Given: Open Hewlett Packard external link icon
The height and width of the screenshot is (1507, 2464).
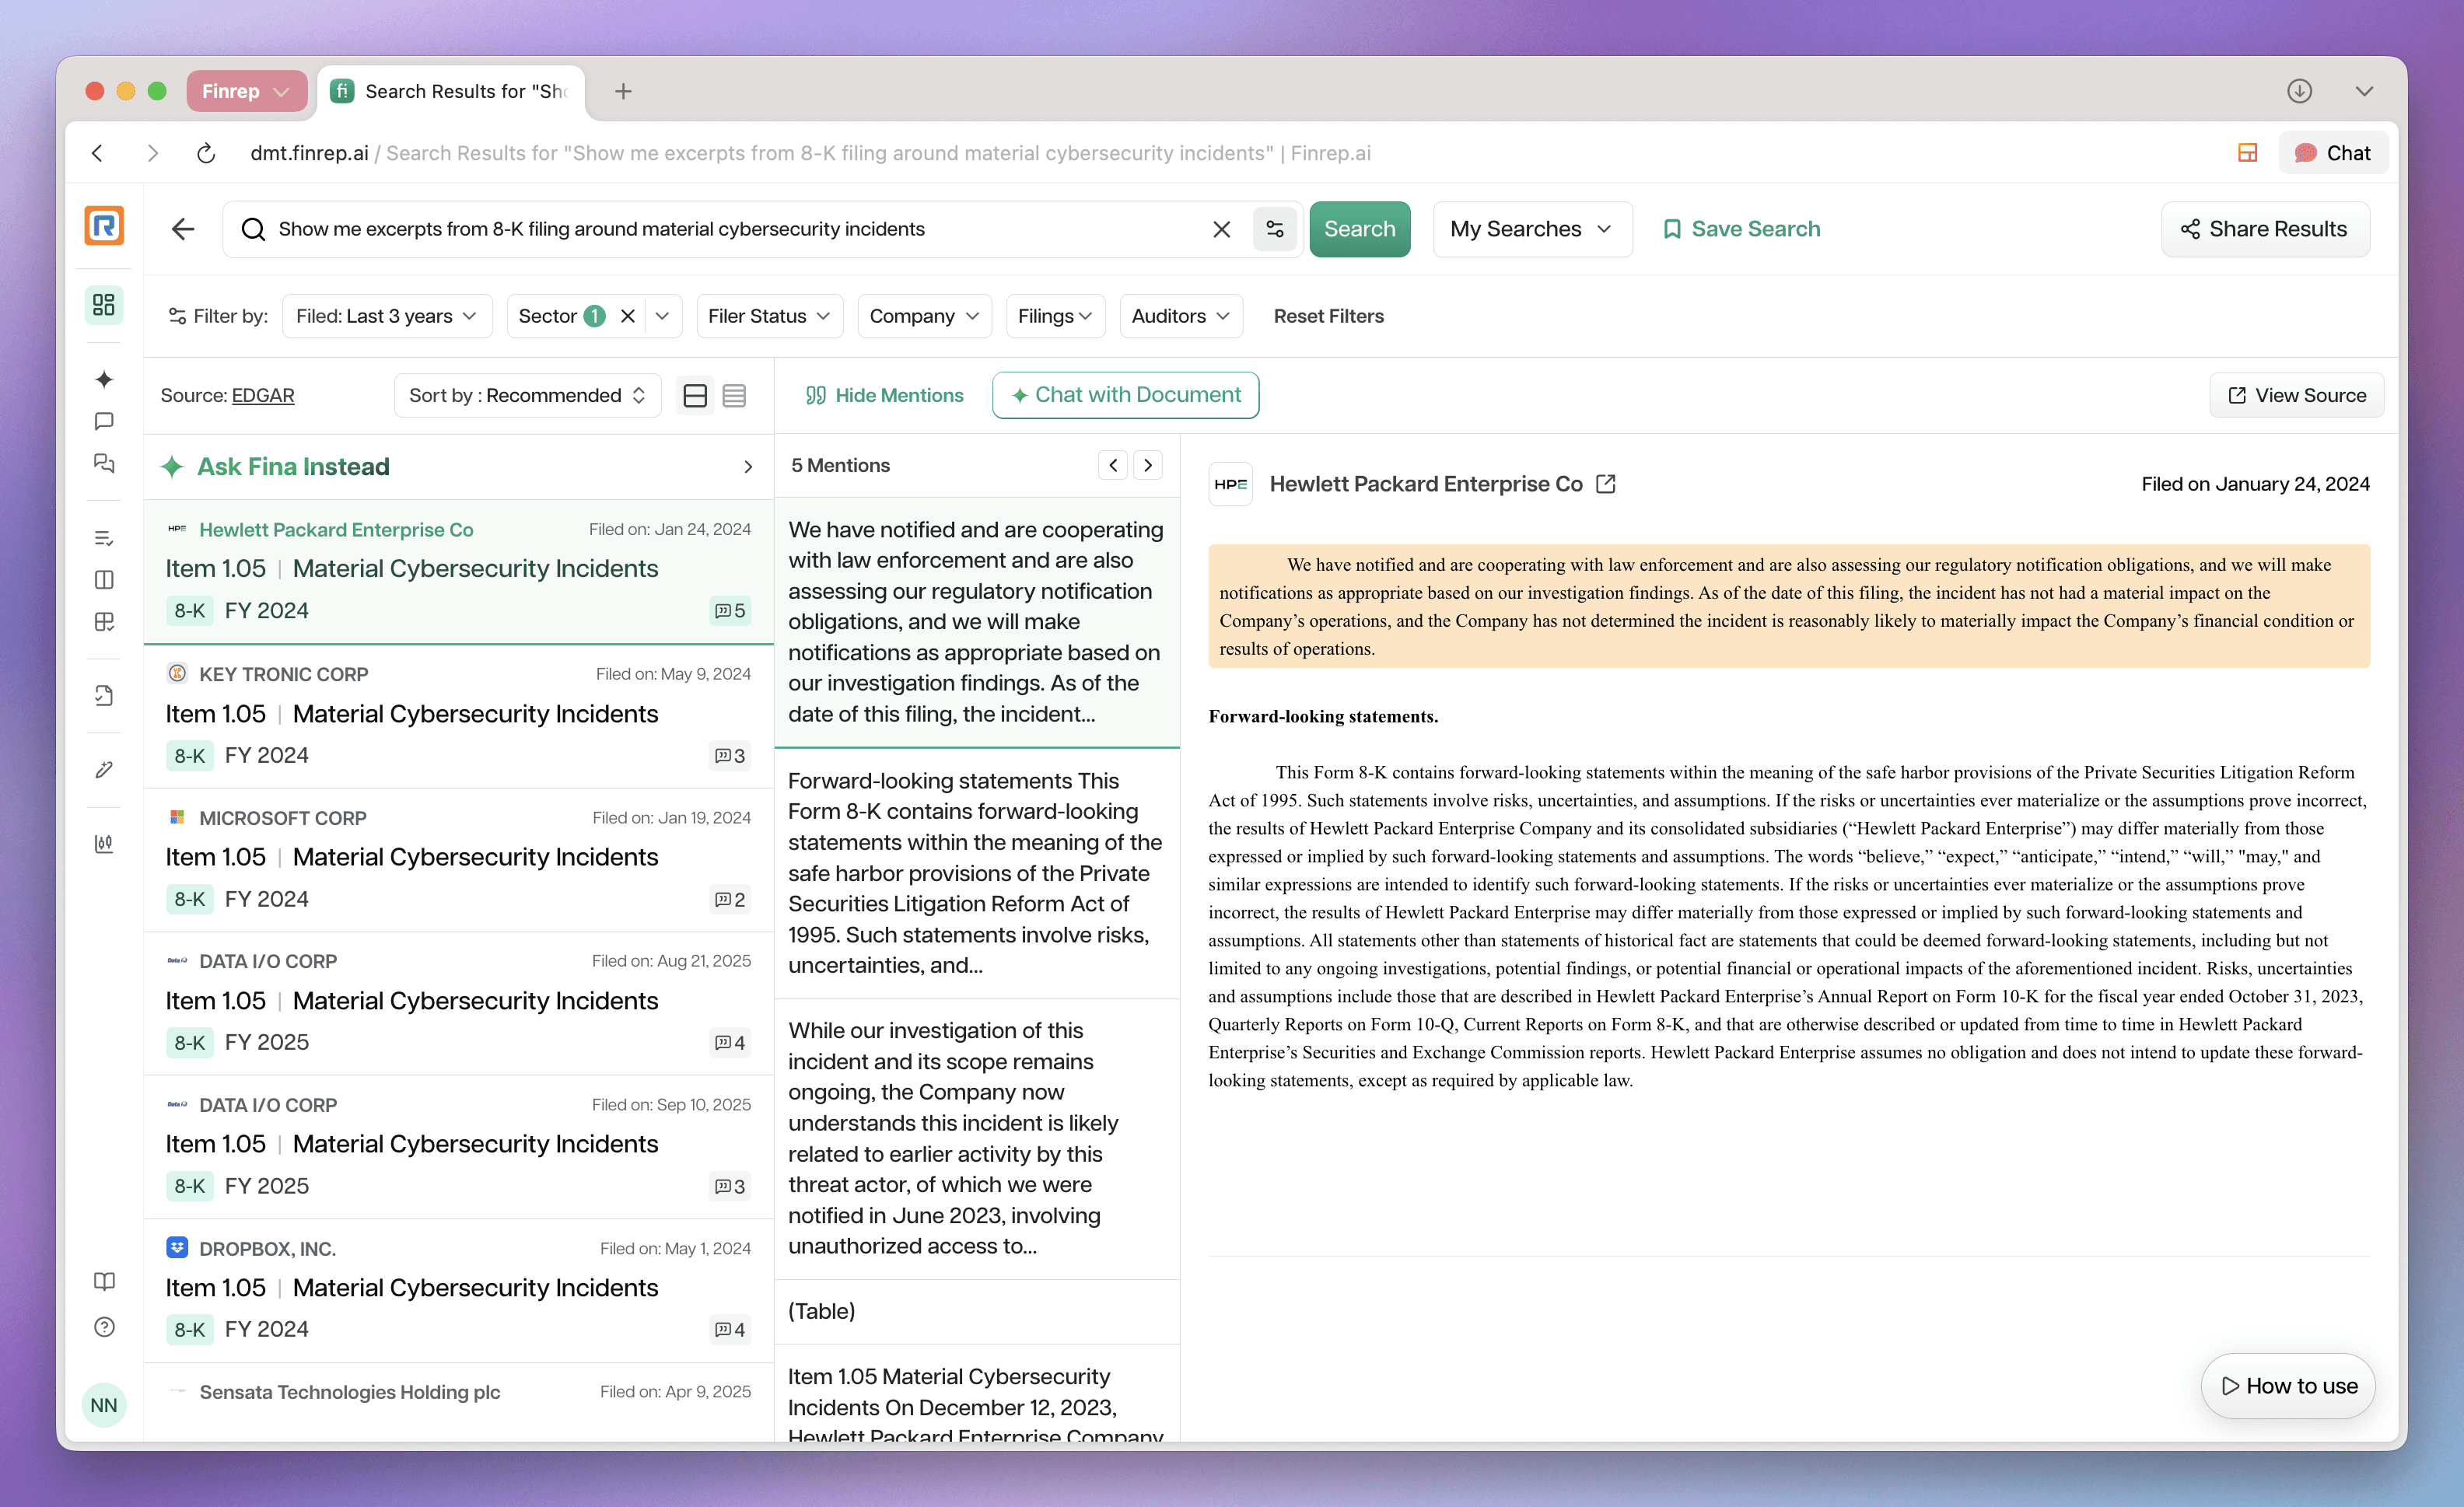Looking at the screenshot, I should click(x=1606, y=484).
